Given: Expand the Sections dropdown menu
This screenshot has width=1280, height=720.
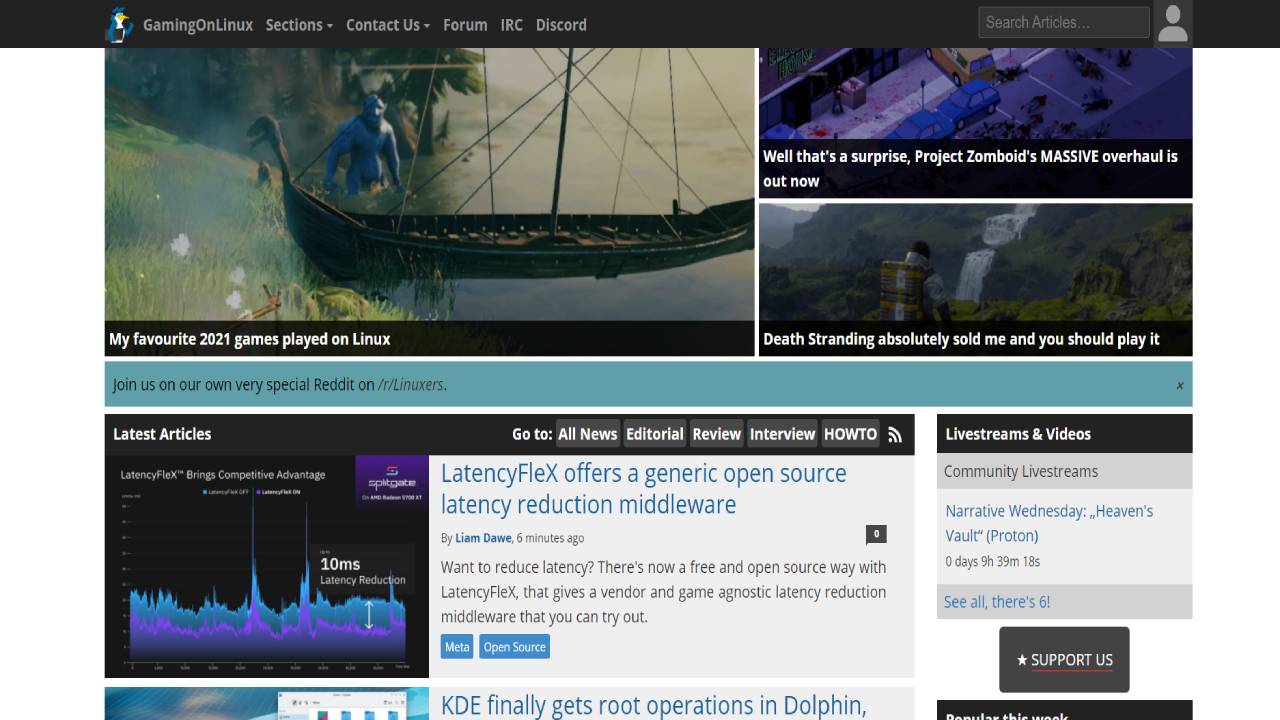Looking at the screenshot, I should 299,25.
